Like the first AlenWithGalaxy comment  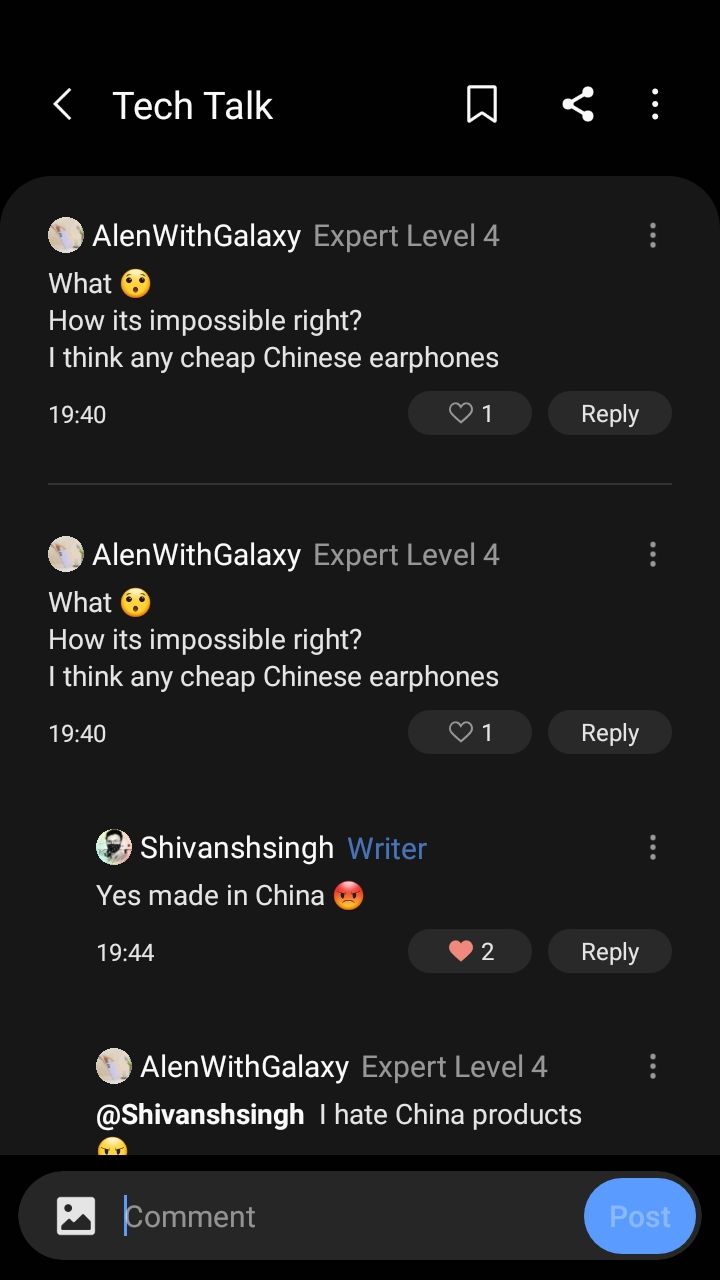(469, 413)
